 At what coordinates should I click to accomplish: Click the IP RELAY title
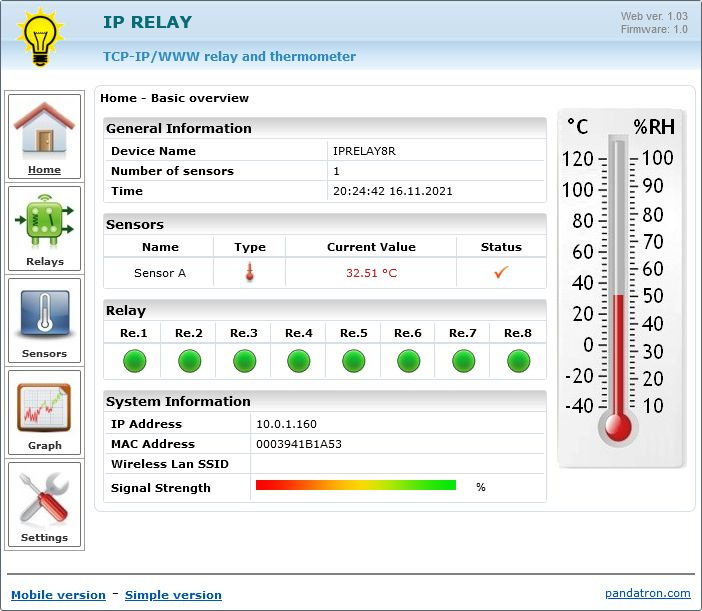click(147, 22)
